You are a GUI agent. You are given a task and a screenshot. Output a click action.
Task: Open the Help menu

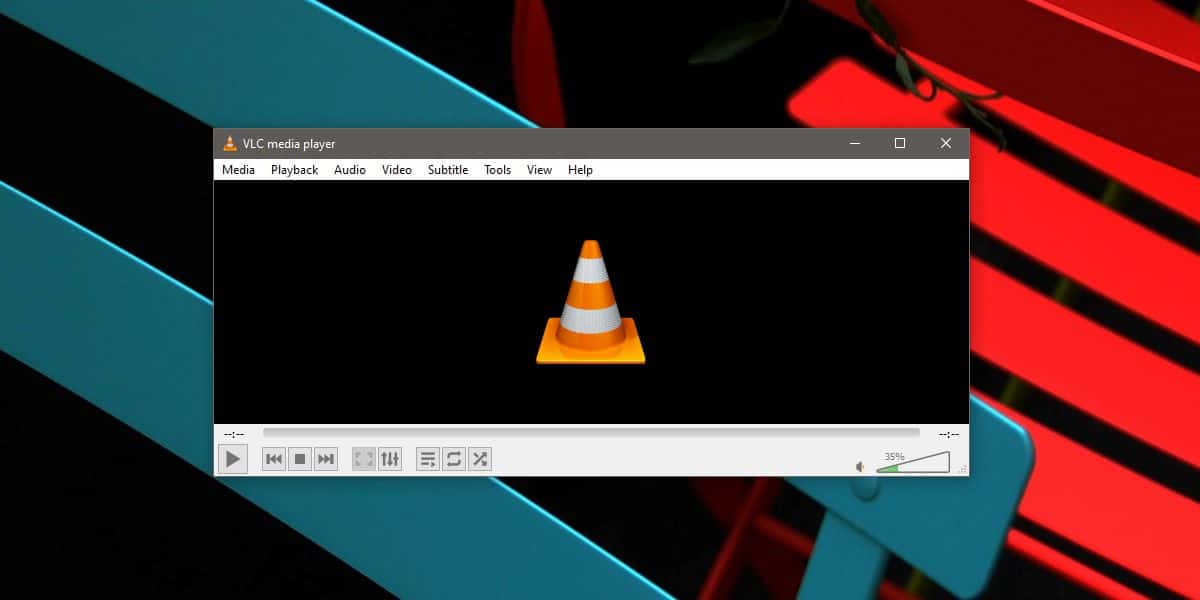[580, 170]
